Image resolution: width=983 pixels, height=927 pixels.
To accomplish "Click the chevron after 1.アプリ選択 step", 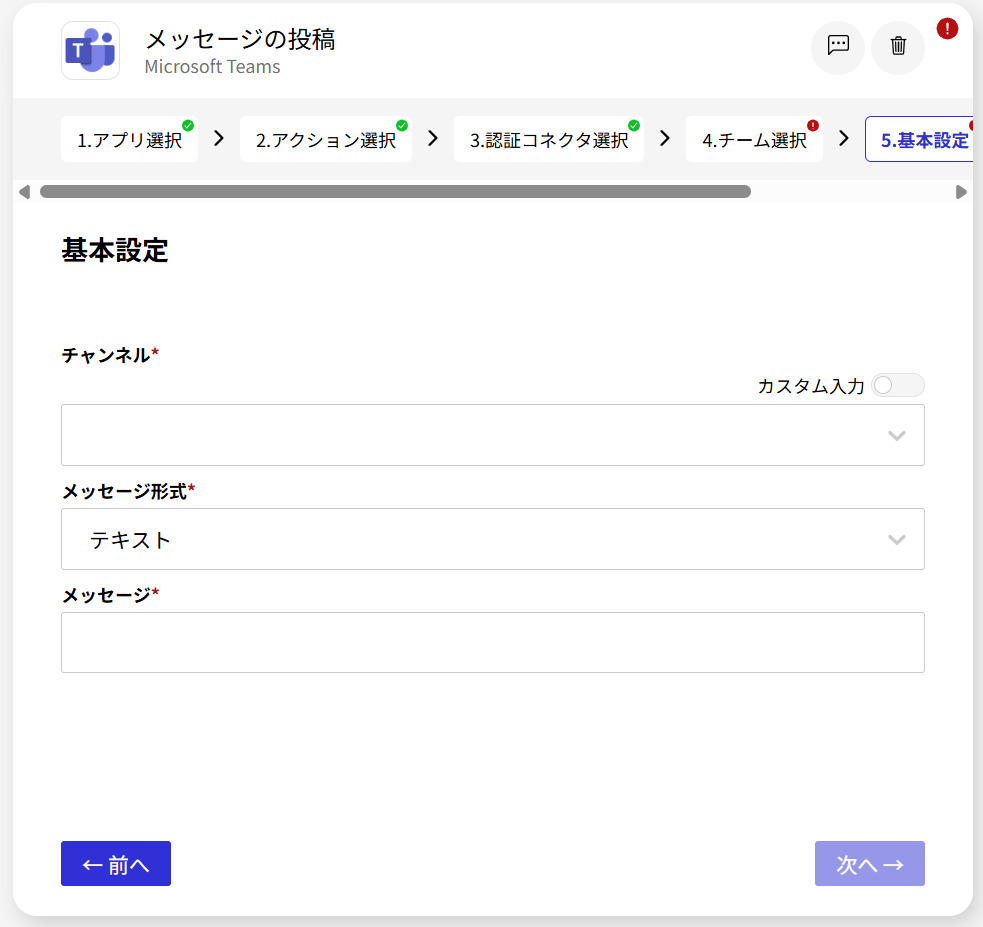I will pos(219,138).
